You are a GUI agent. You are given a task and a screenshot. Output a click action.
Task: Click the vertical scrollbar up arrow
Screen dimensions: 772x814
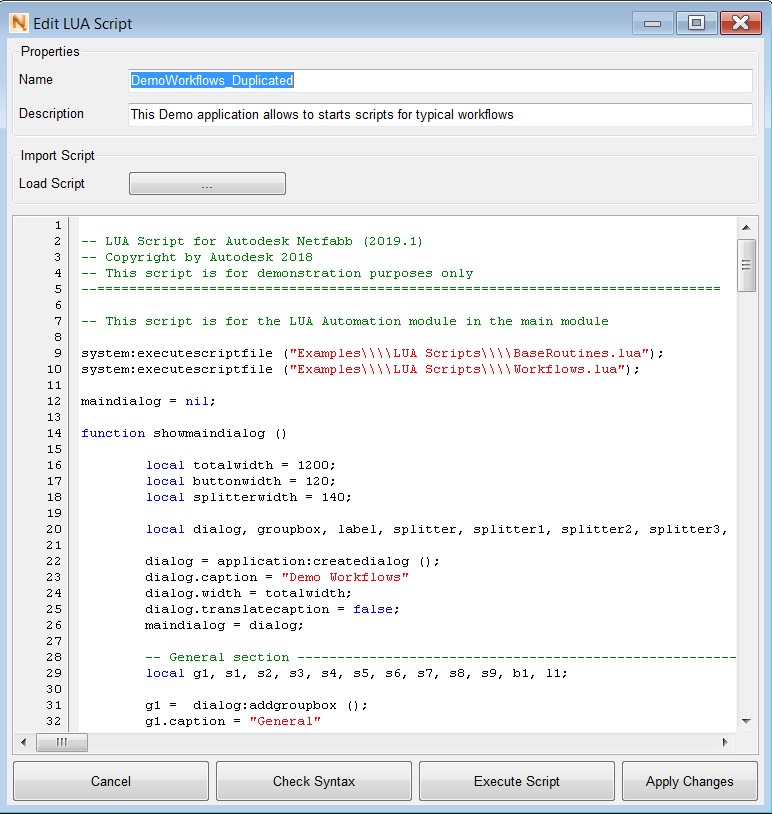747,227
